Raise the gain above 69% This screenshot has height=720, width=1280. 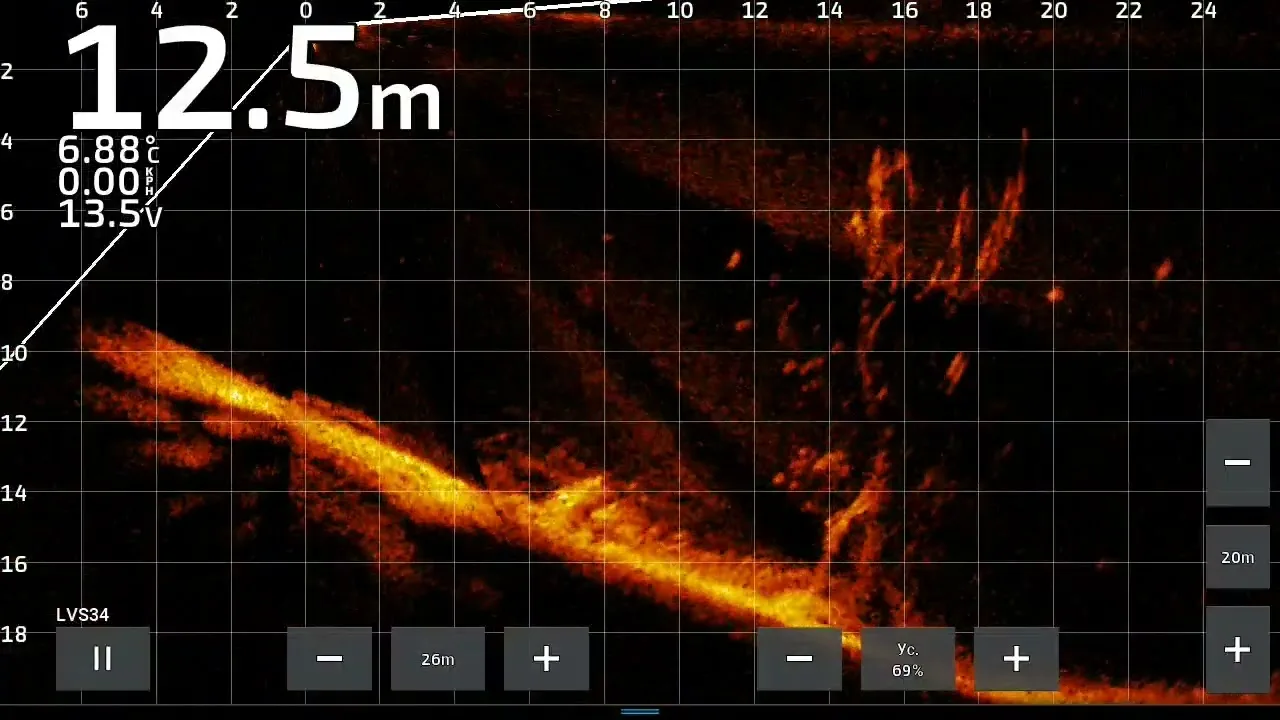1016,658
